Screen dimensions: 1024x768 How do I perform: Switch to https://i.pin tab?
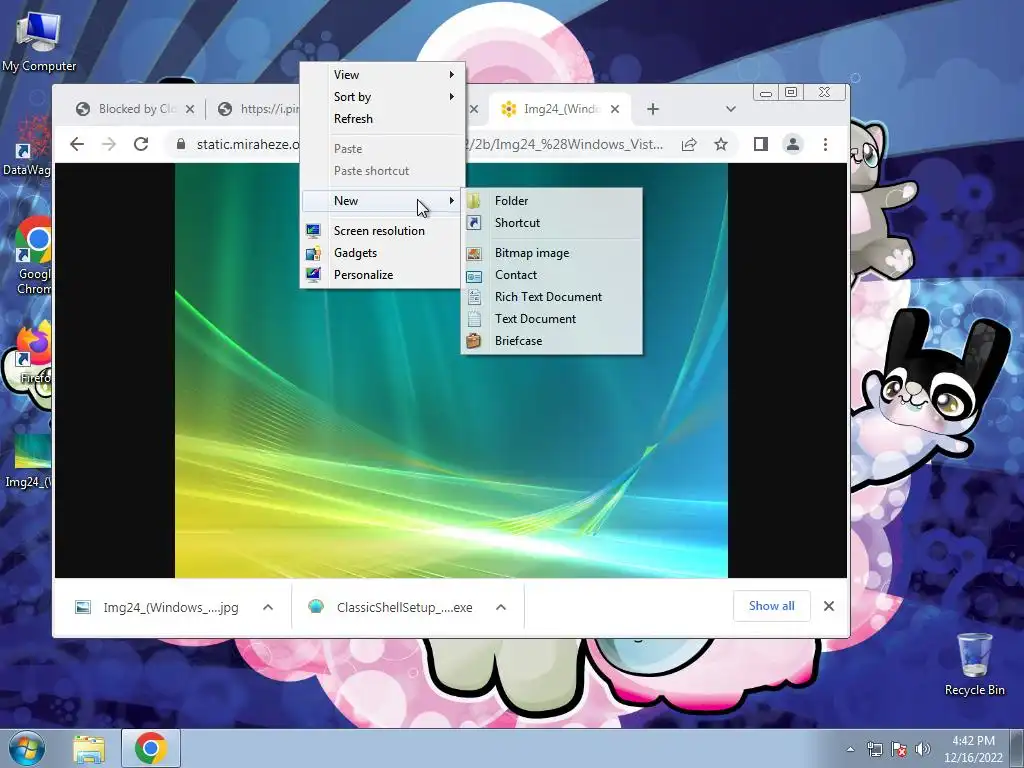click(x=261, y=109)
